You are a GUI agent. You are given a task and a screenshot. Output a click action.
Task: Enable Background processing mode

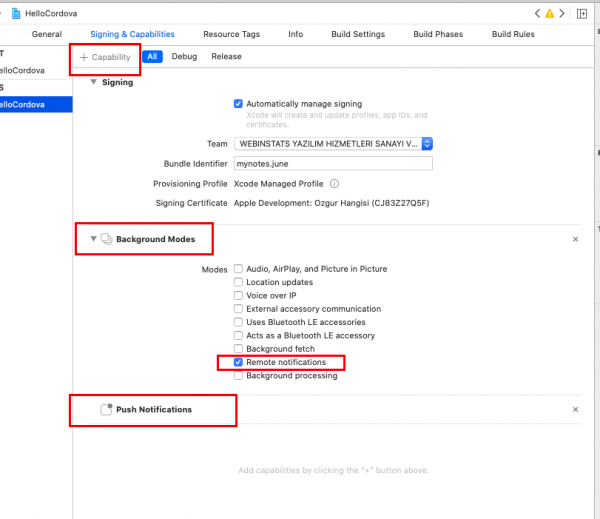[238, 375]
